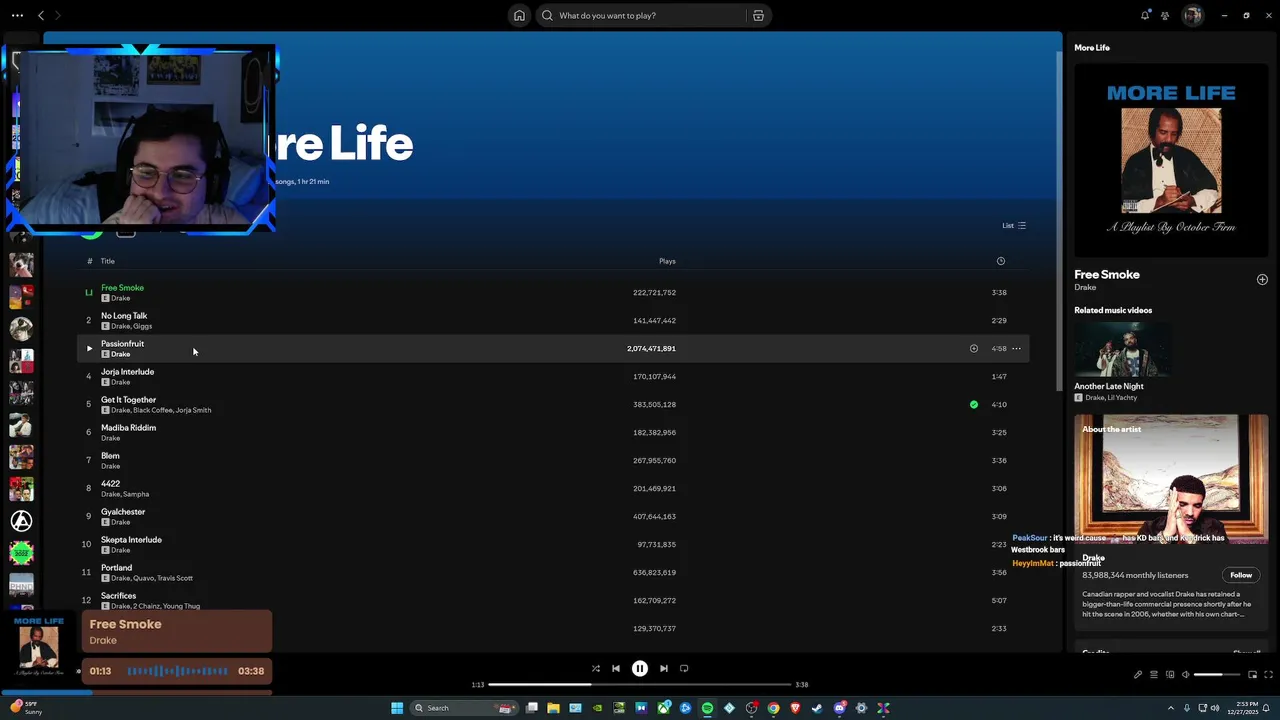This screenshot has width=1280, height=720.
Task: Open the weather widget on the taskbar
Action: [26, 708]
